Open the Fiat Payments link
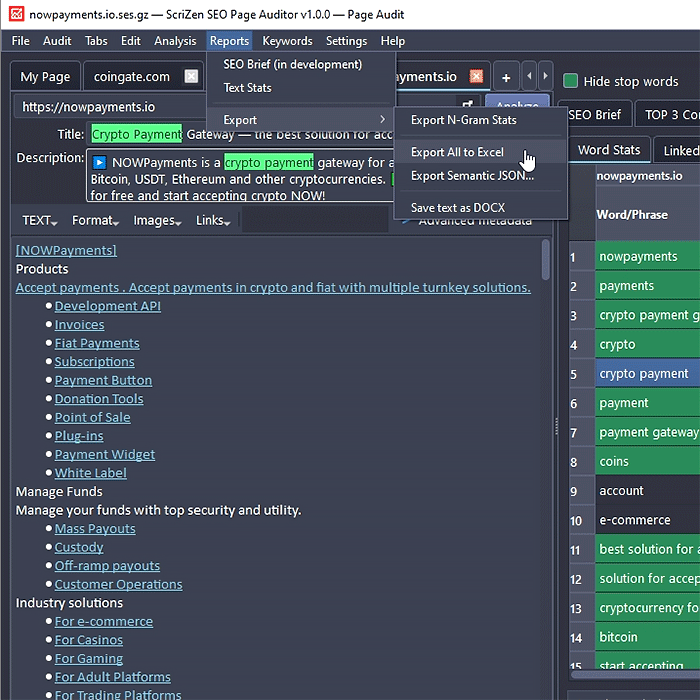Image resolution: width=700 pixels, height=700 pixels. click(x=97, y=343)
